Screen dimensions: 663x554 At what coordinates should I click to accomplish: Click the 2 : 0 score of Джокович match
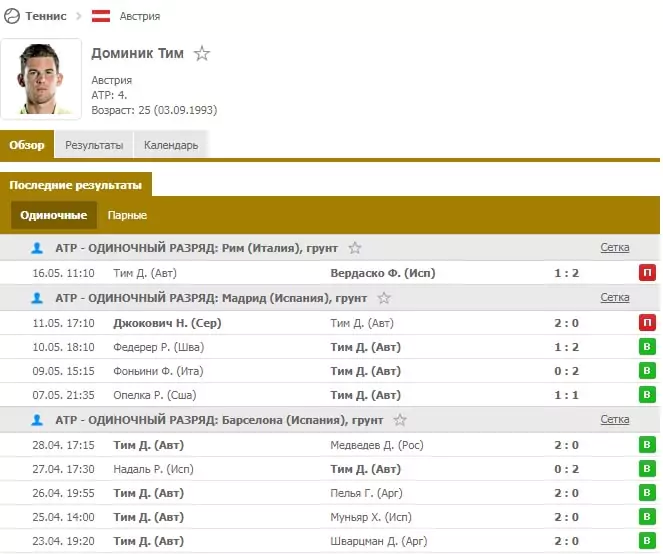pyautogui.click(x=566, y=323)
